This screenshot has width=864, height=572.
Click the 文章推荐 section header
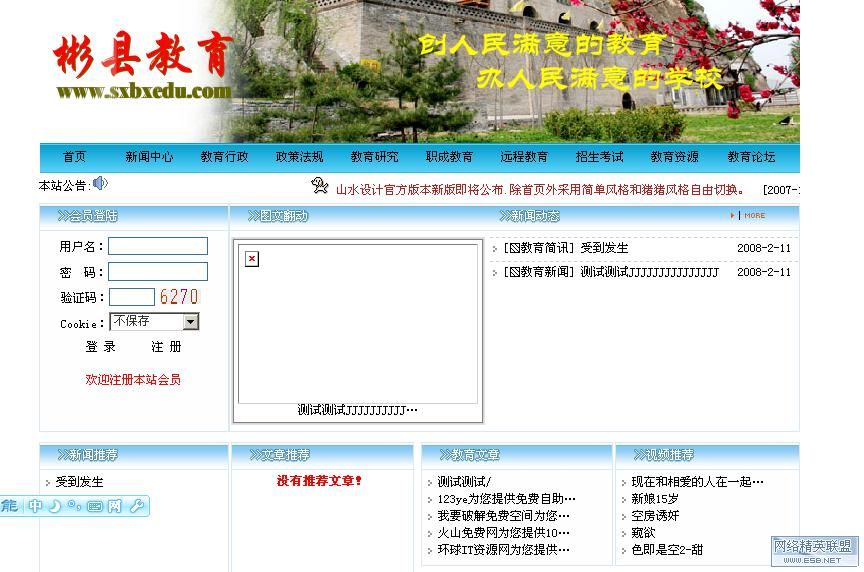(x=279, y=455)
